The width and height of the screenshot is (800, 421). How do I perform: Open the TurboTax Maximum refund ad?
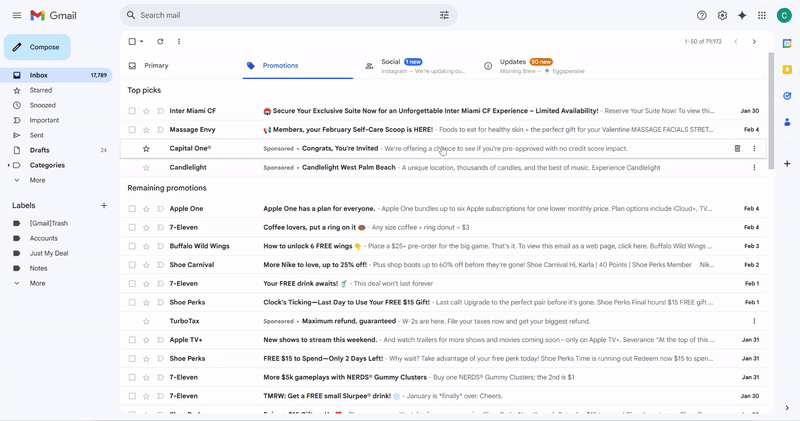click(x=443, y=321)
